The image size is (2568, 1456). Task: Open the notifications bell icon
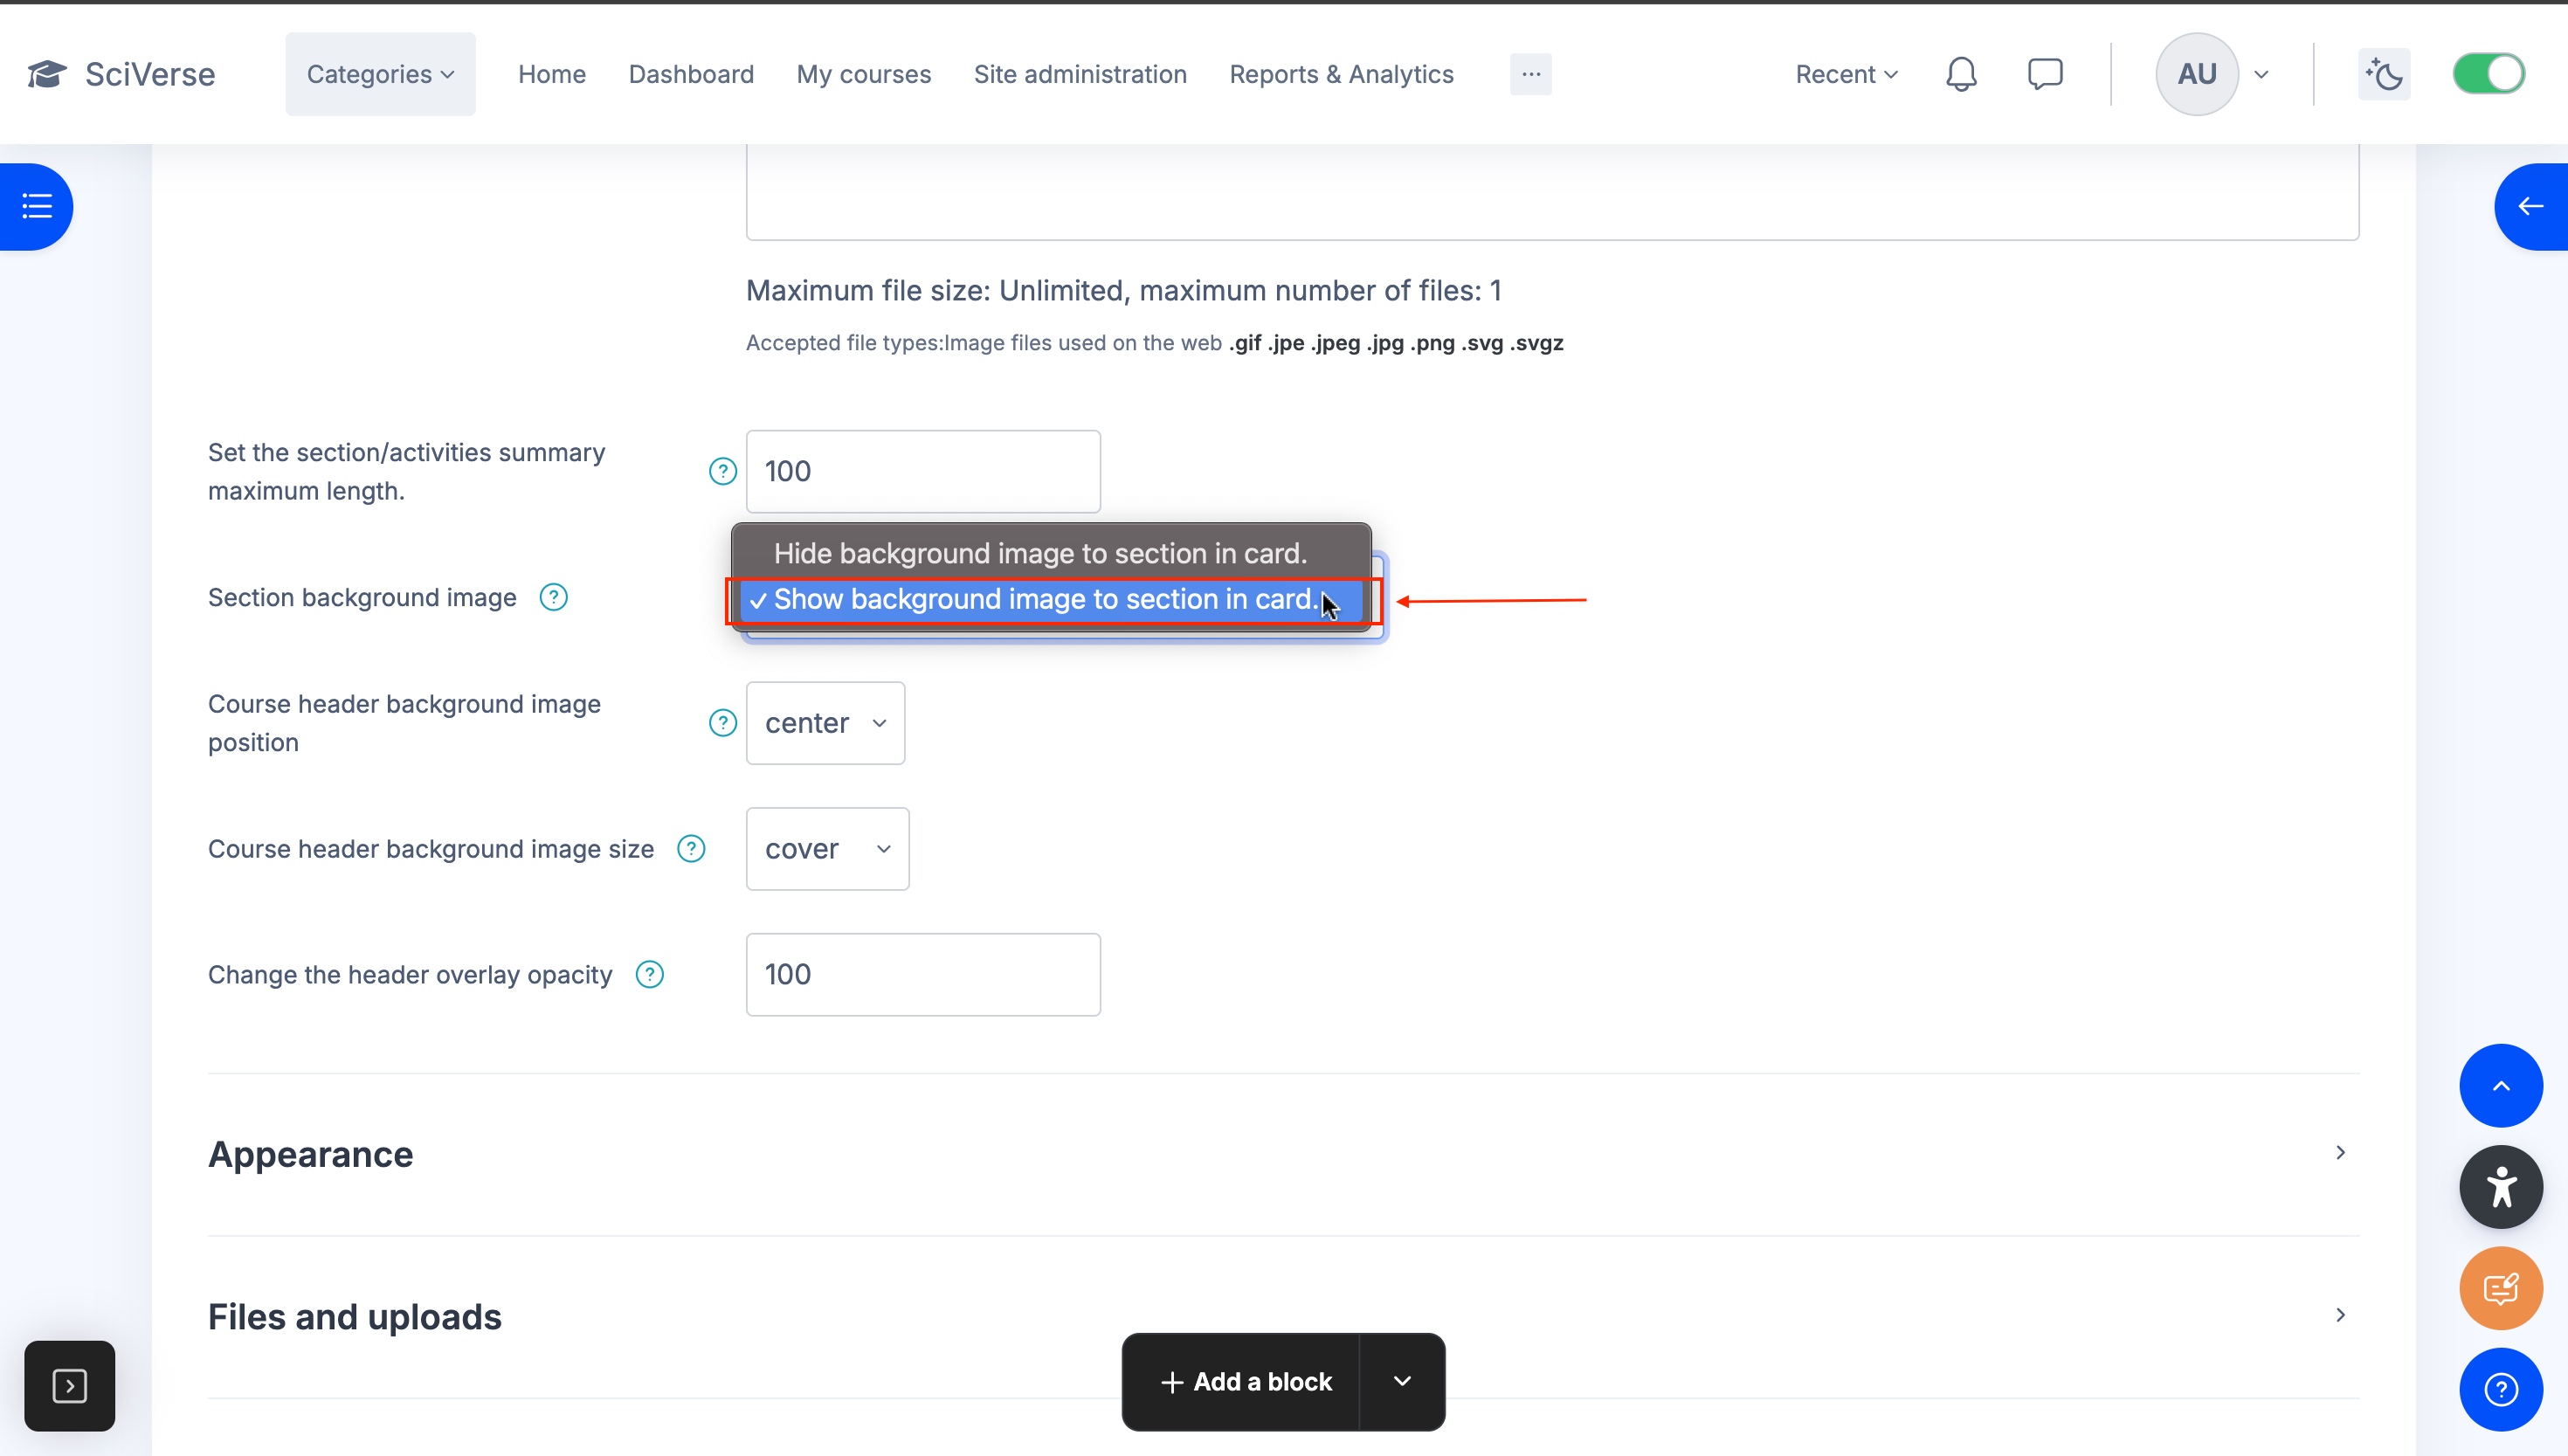coord(1961,74)
